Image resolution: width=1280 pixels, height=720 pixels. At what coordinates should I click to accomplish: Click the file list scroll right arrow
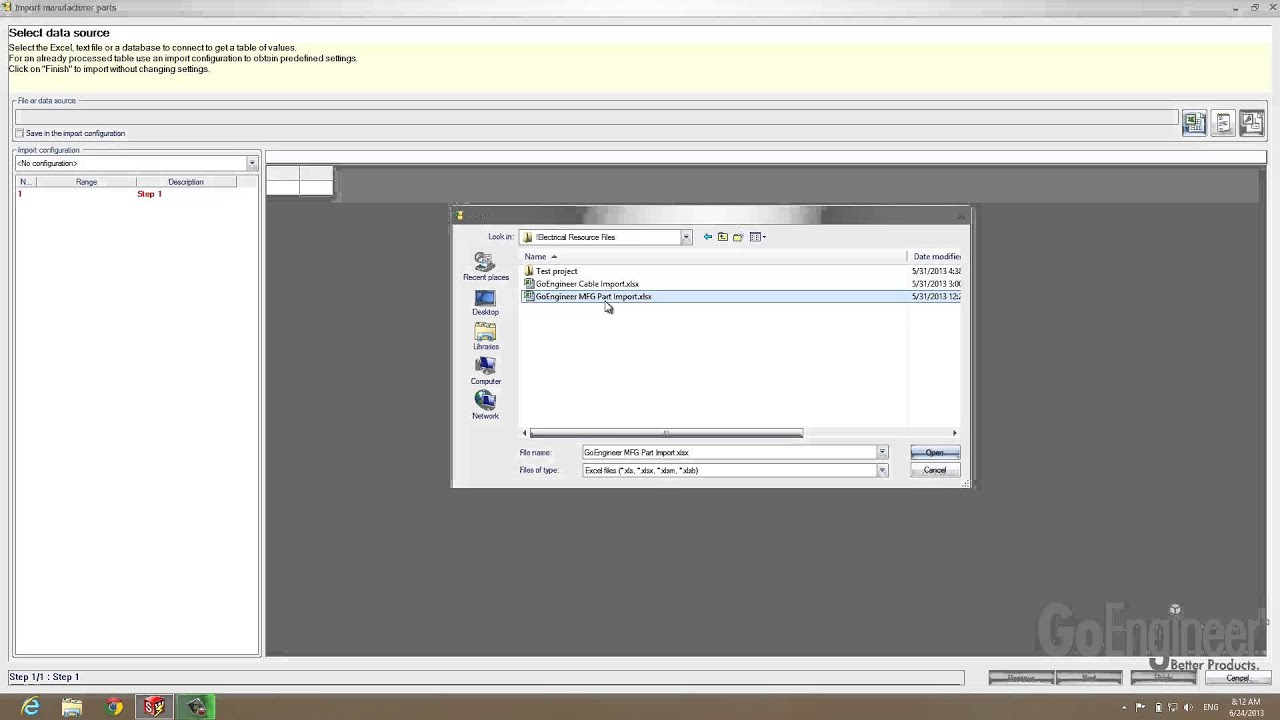[954, 433]
